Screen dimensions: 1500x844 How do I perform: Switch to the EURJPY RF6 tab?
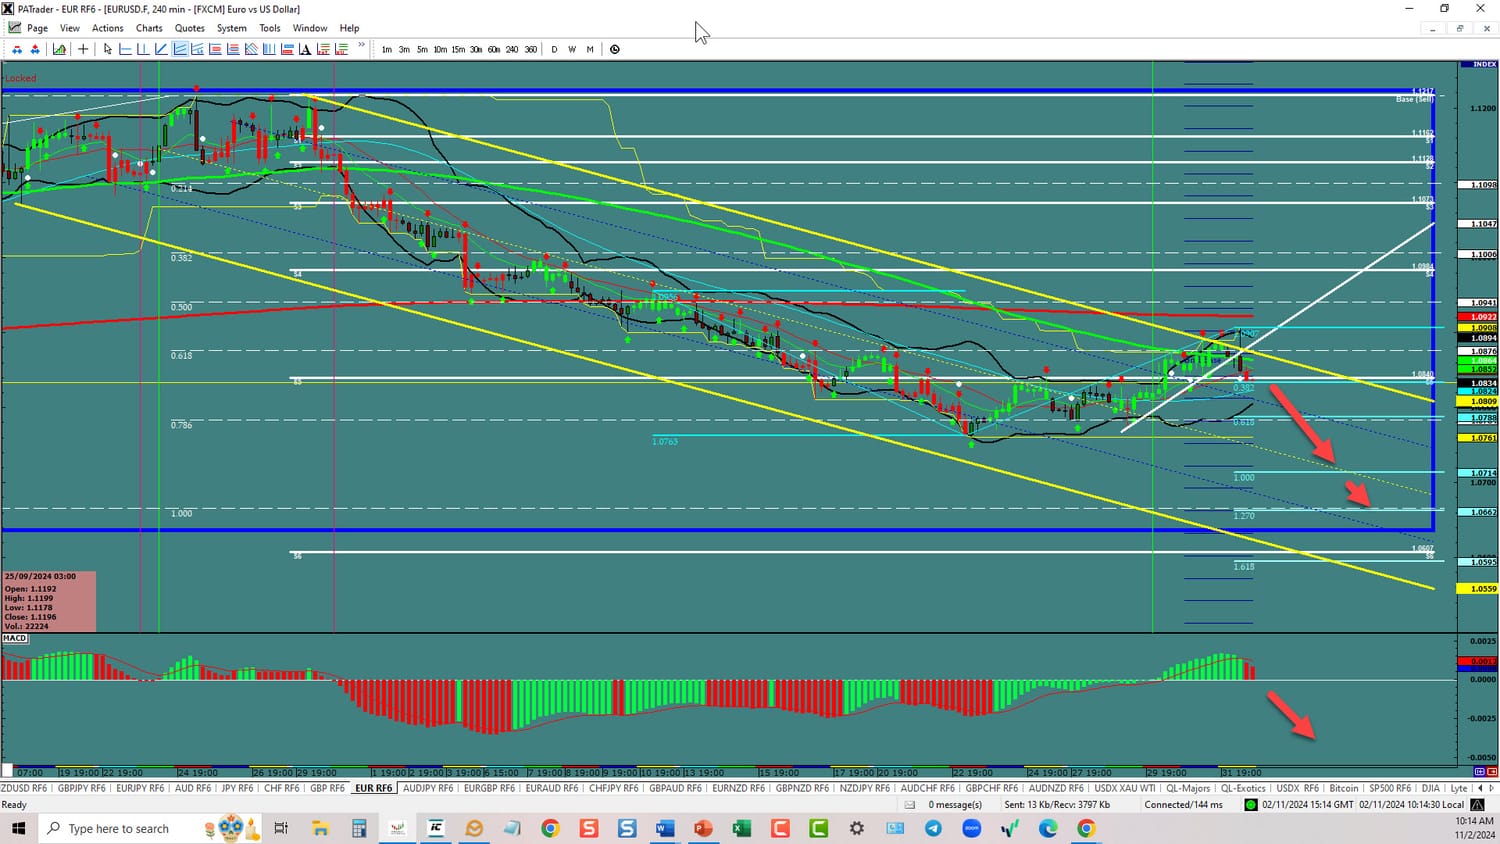[140, 788]
